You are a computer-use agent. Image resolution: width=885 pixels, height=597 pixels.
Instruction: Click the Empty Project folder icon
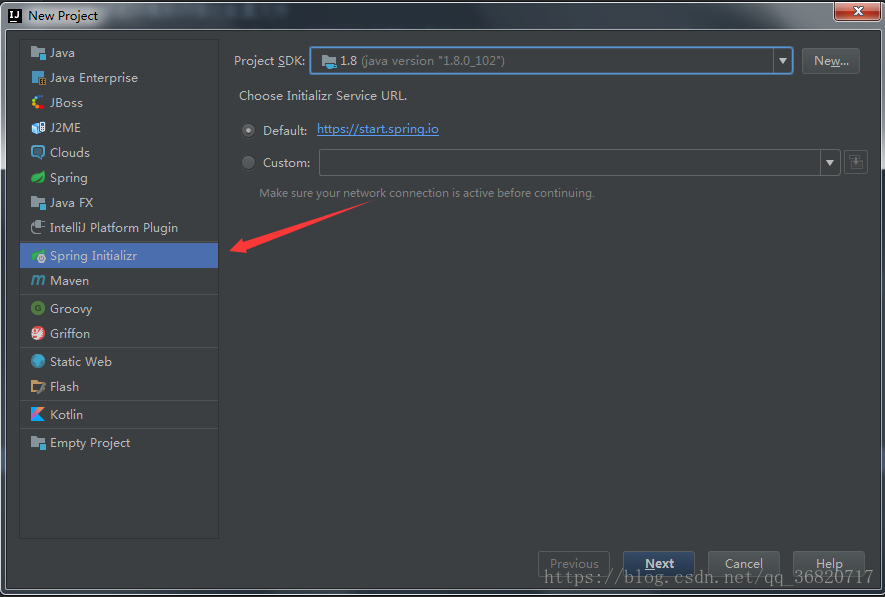(38, 442)
